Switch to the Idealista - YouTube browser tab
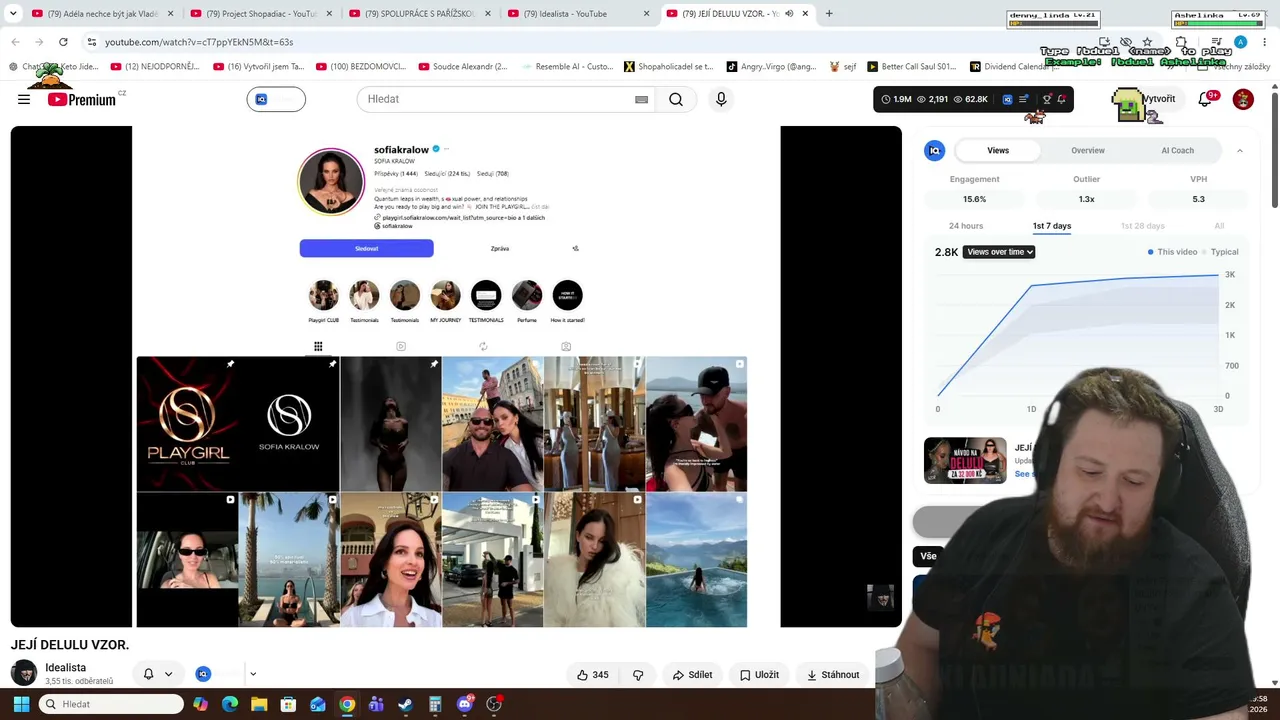Image resolution: width=1280 pixels, height=720 pixels. [x=580, y=14]
